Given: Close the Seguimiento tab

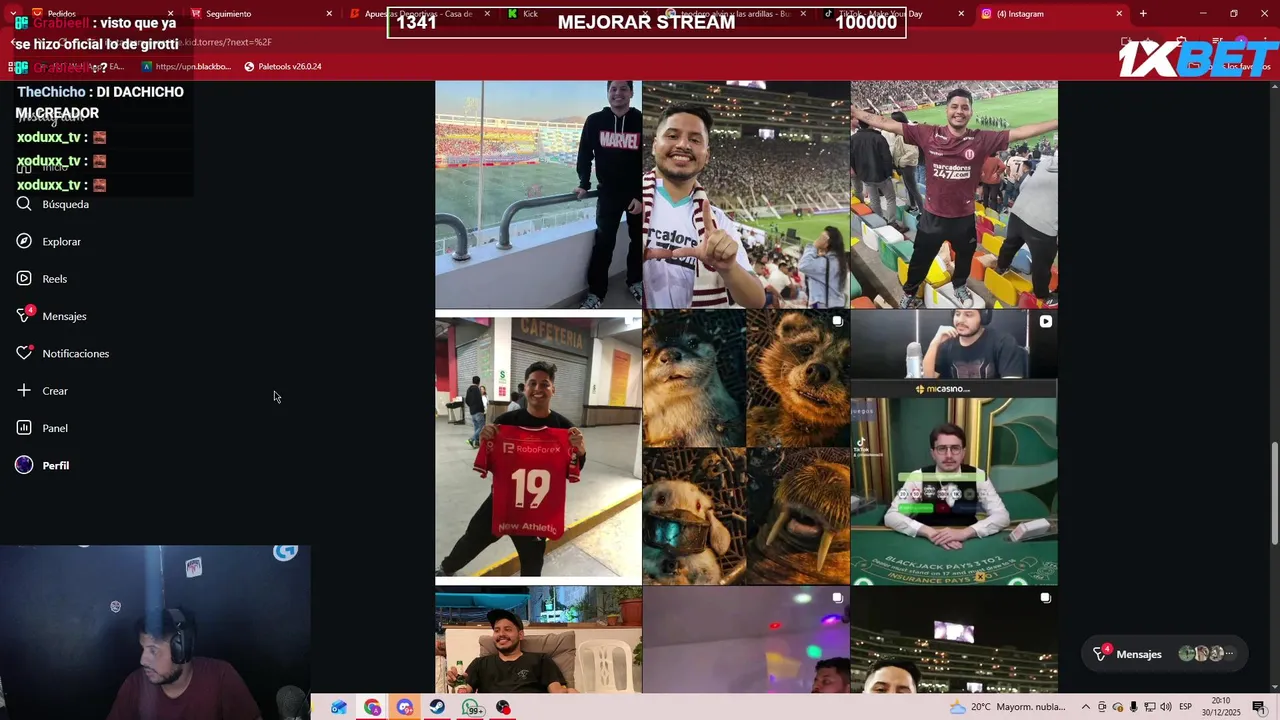Looking at the screenshot, I should 329,14.
